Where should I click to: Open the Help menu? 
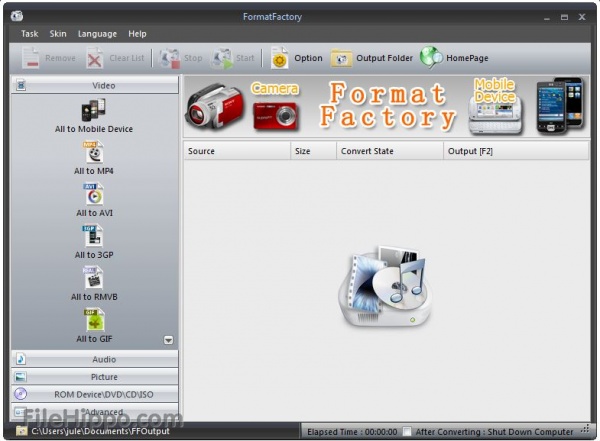(137, 34)
